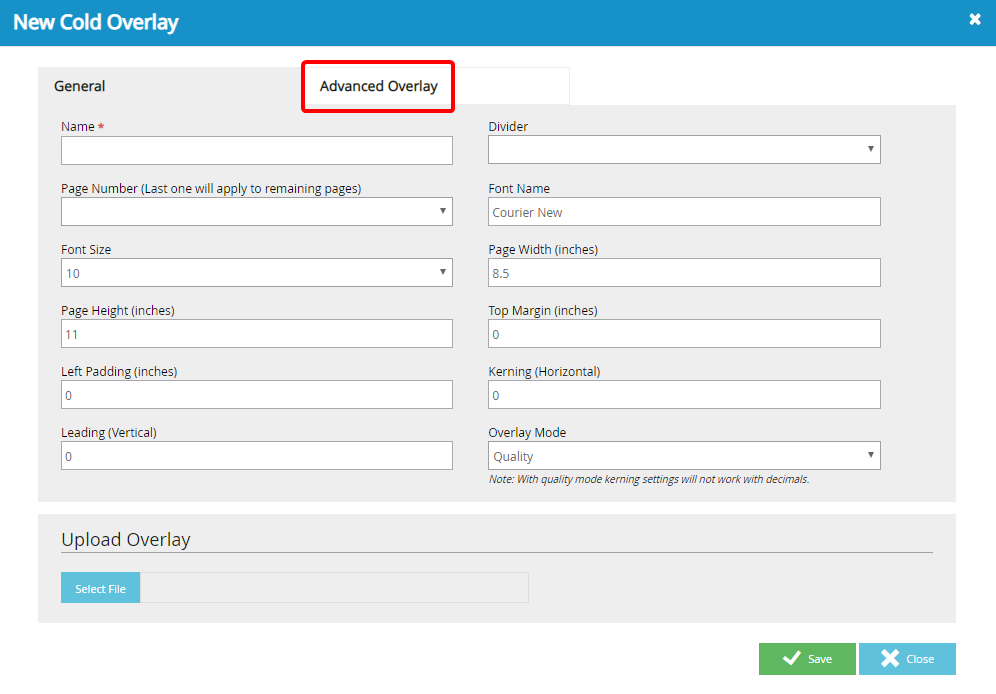Image resolution: width=996 pixels, height=694 pixels.
Task: Click the checkmark Save button
Action: pos(807,659)
